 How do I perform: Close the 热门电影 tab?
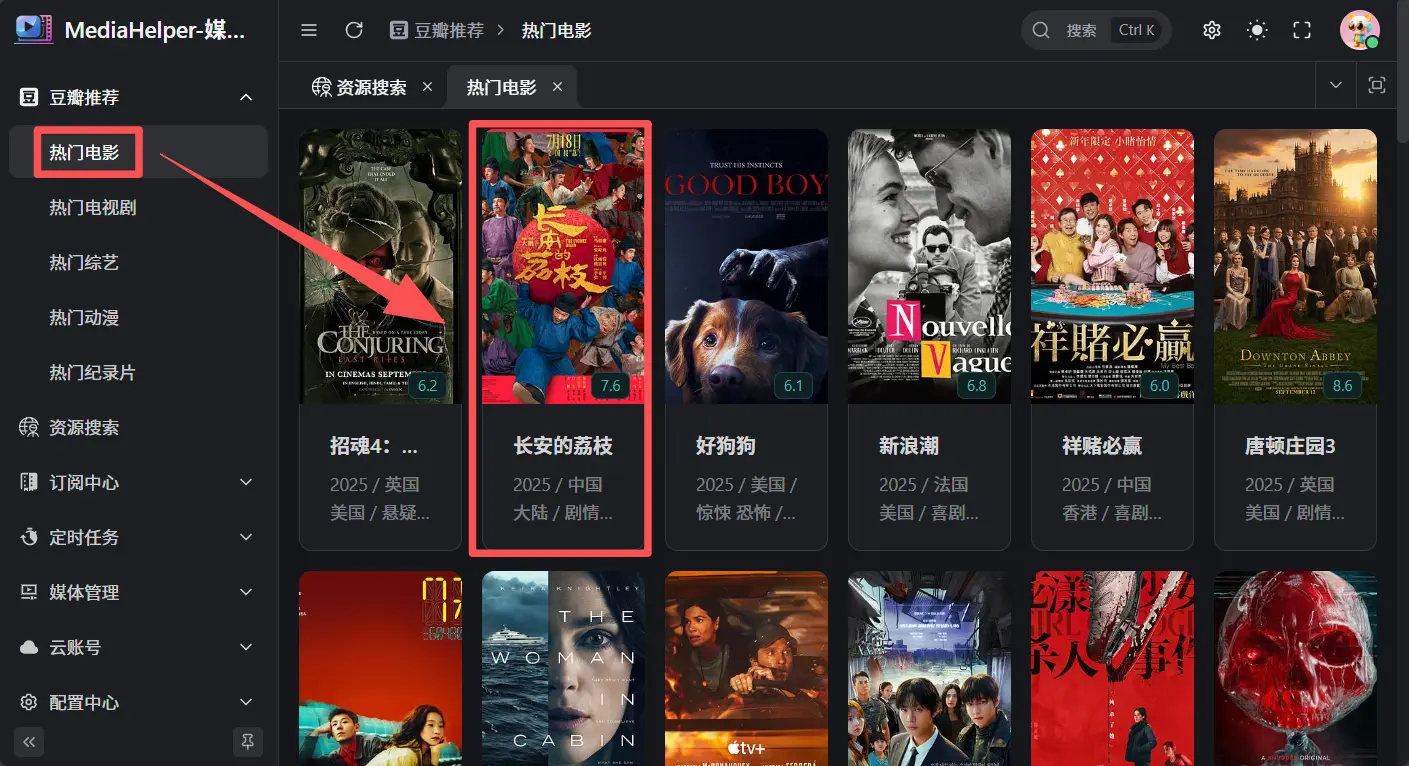pos(557,87)
